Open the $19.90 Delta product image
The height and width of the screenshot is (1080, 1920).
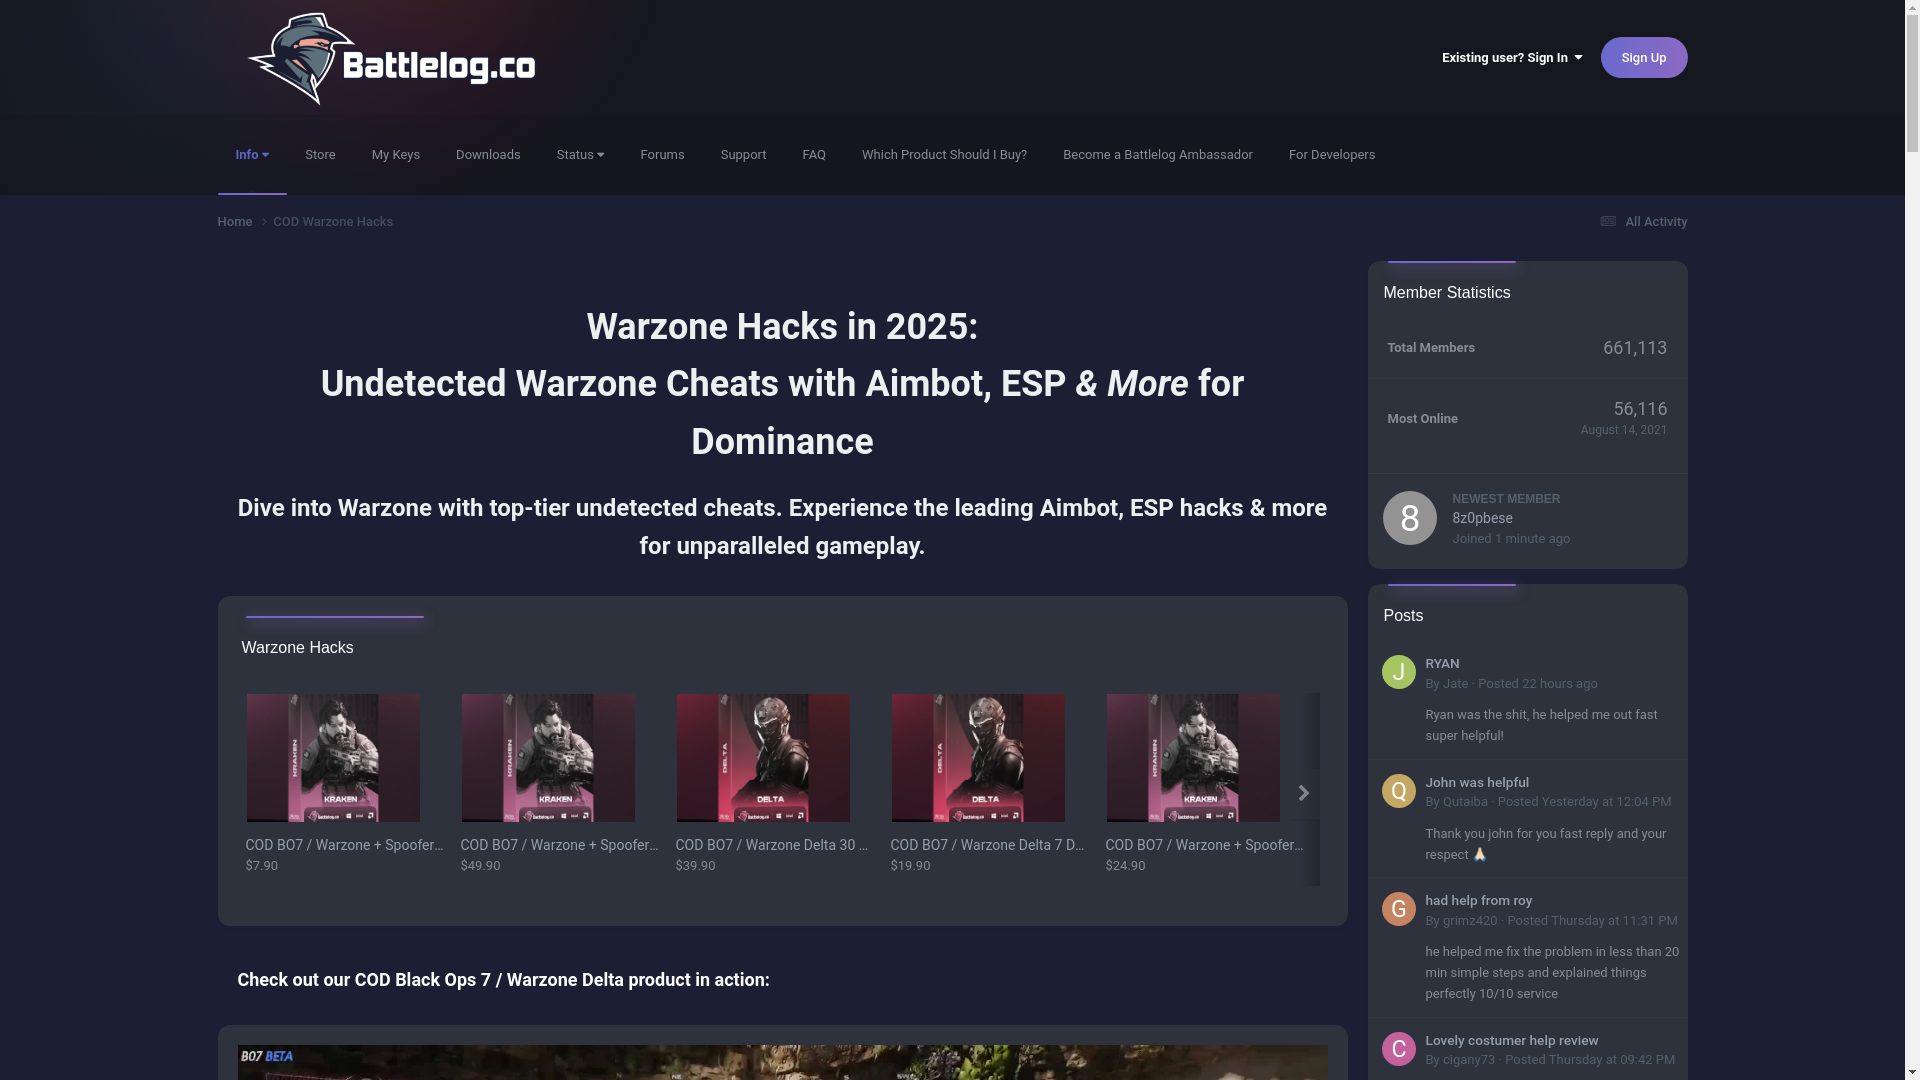pos(978,758)
